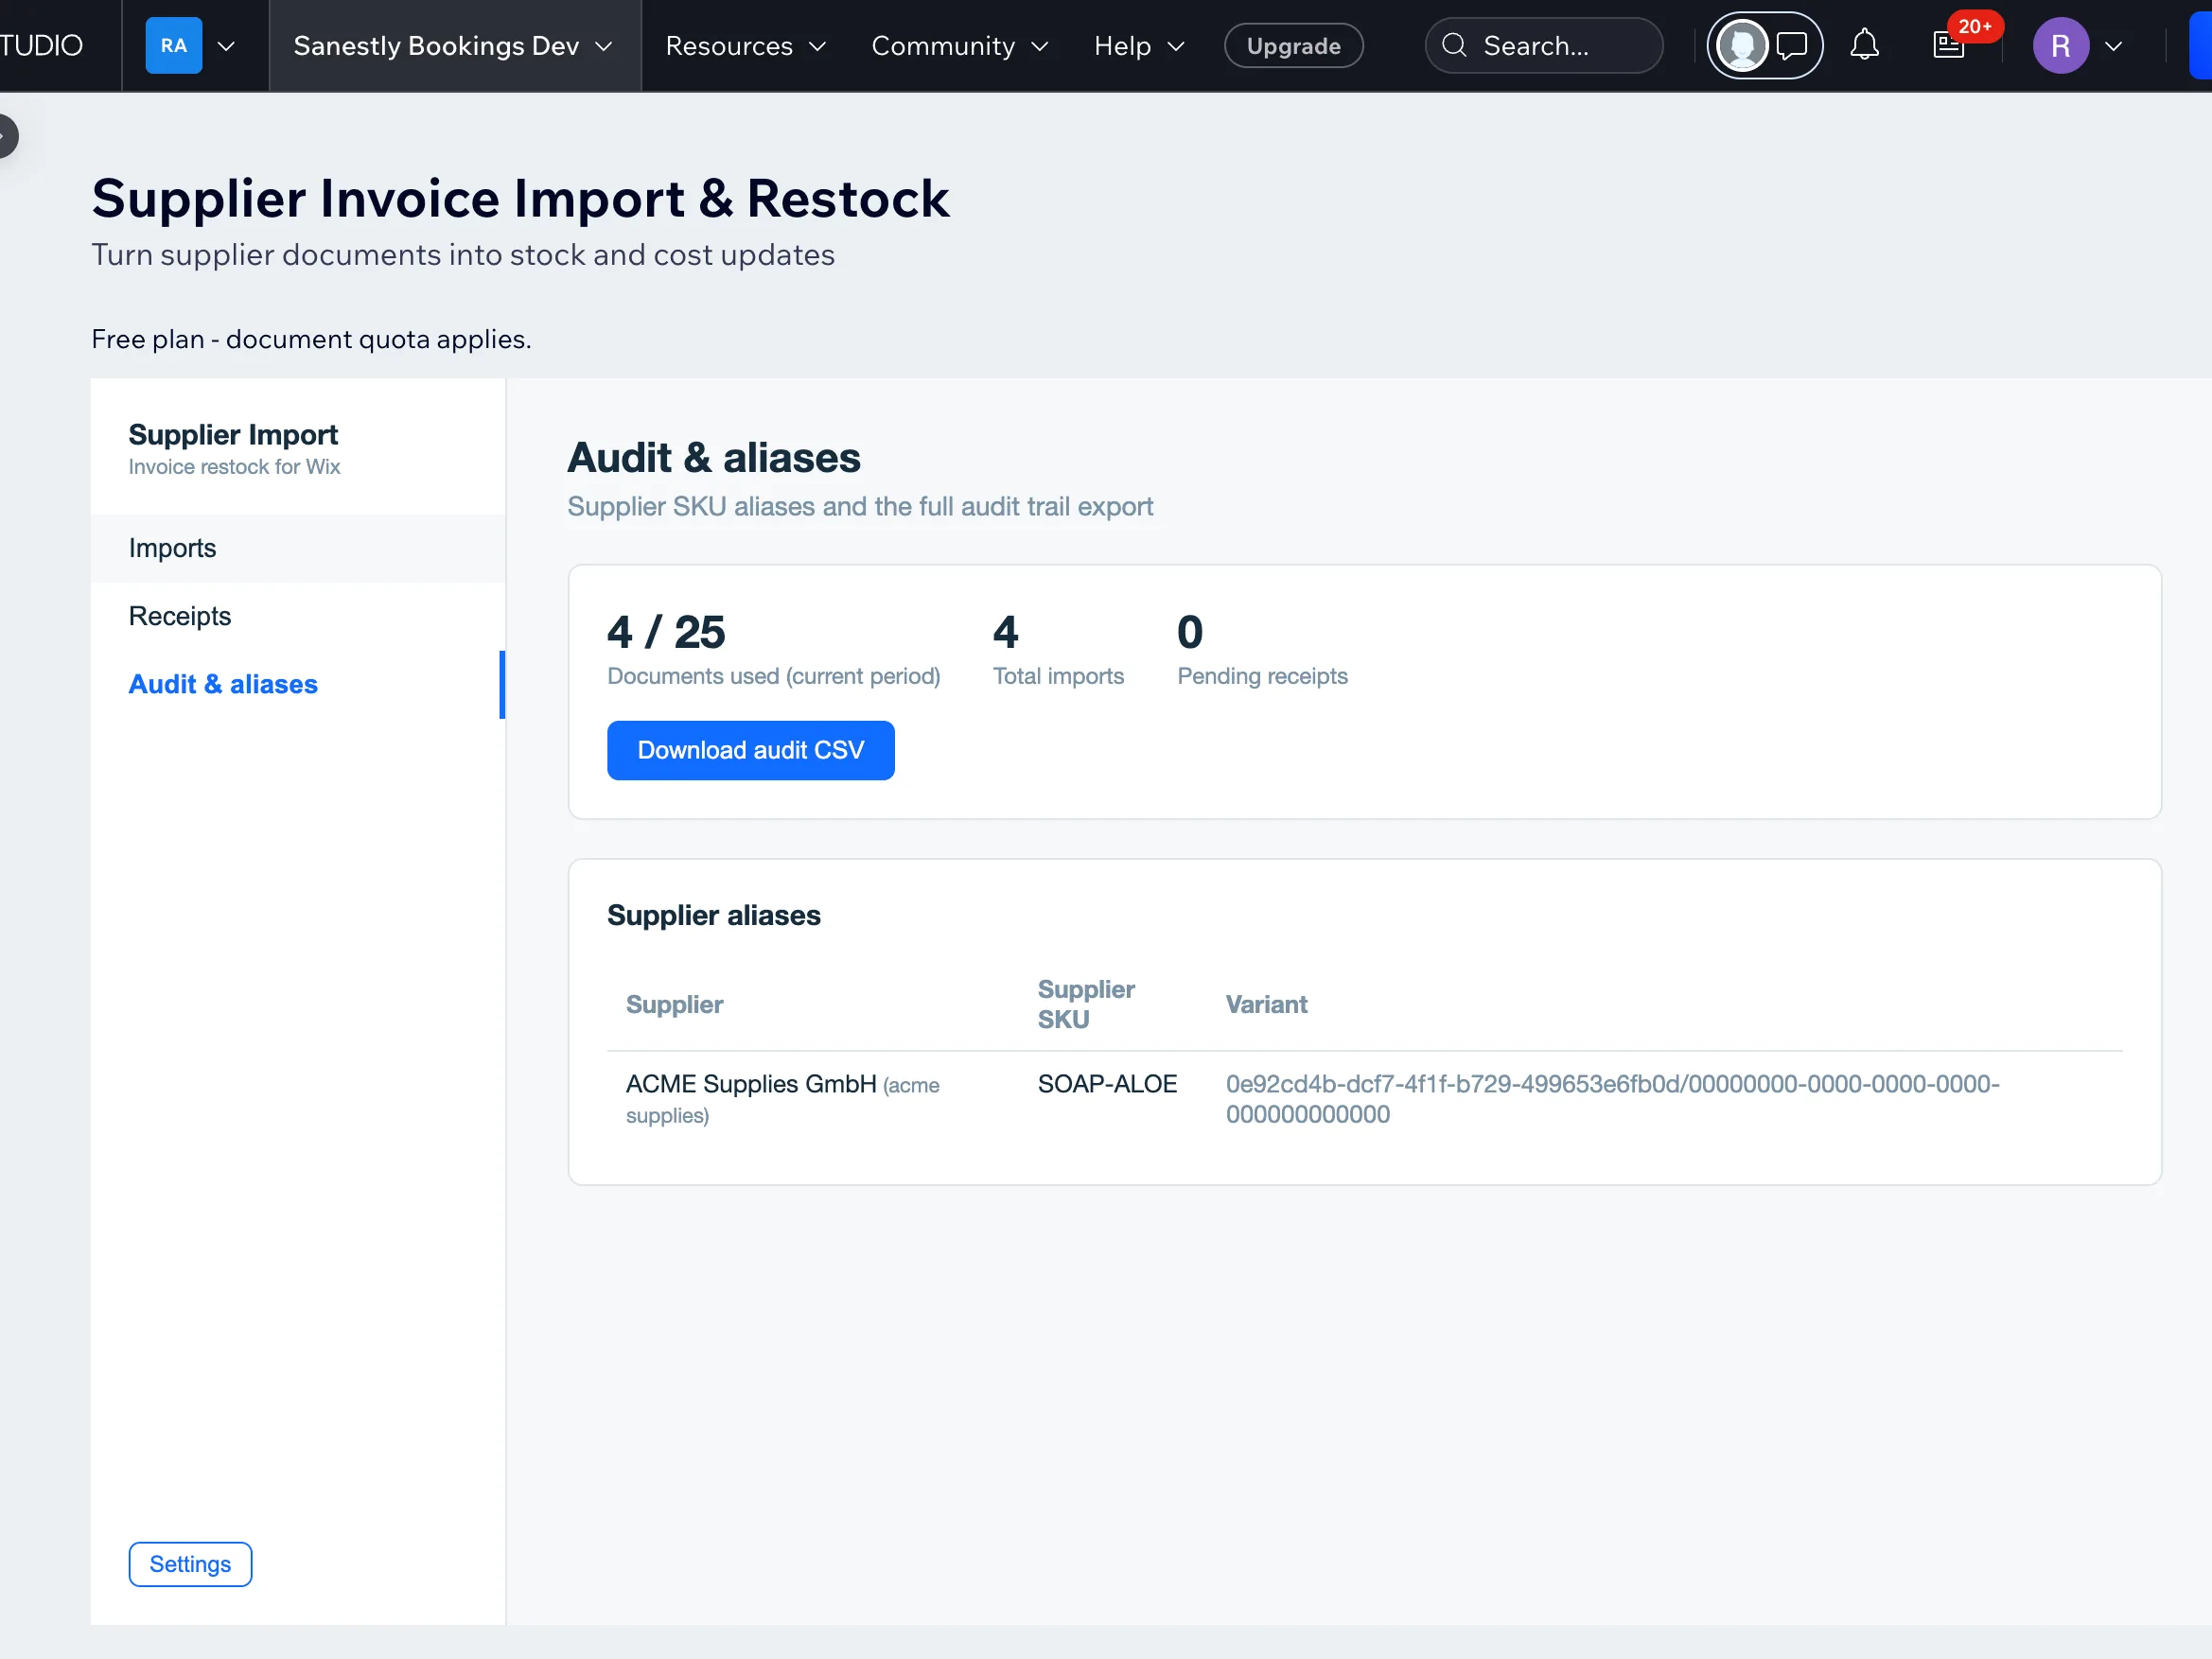Screen dimensions: 2212x1659
Task: Click the STUDIO logo text
Action: pyautogui.click(x=41, y=46)
